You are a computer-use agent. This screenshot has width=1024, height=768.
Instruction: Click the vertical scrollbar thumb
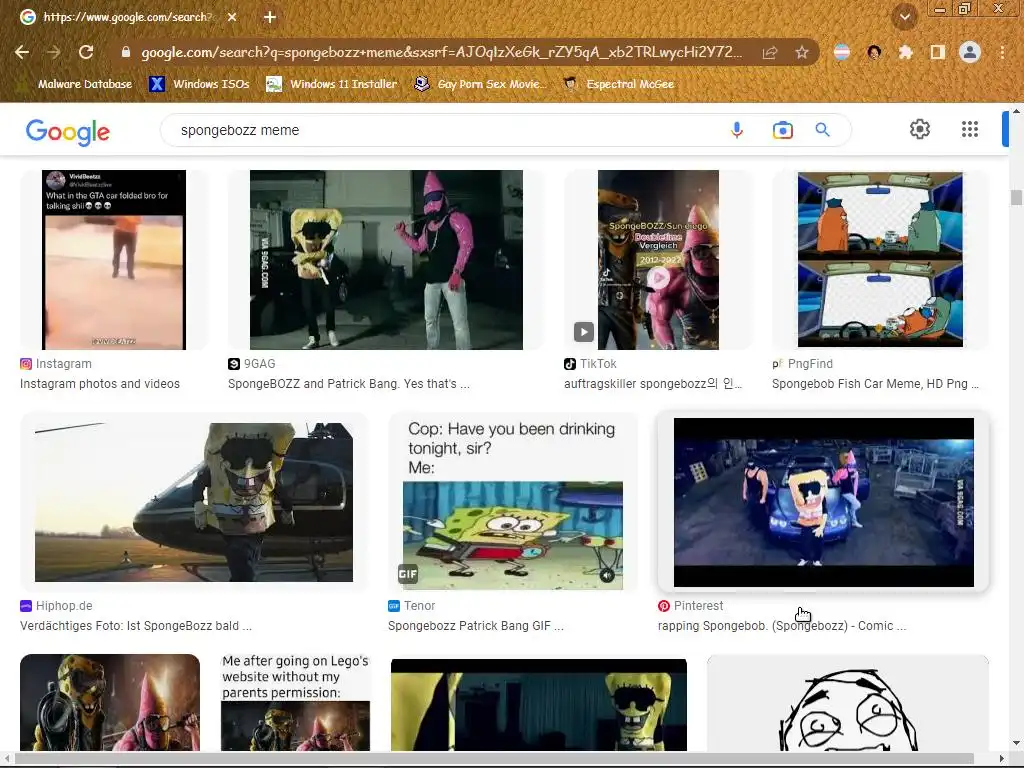(x=1016, y=197)
